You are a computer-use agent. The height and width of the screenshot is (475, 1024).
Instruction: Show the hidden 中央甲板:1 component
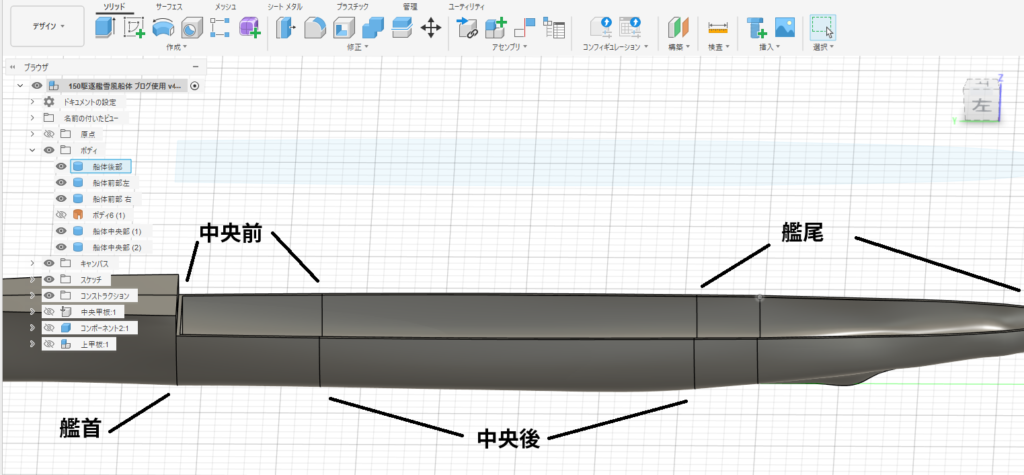tap(48, 312)
